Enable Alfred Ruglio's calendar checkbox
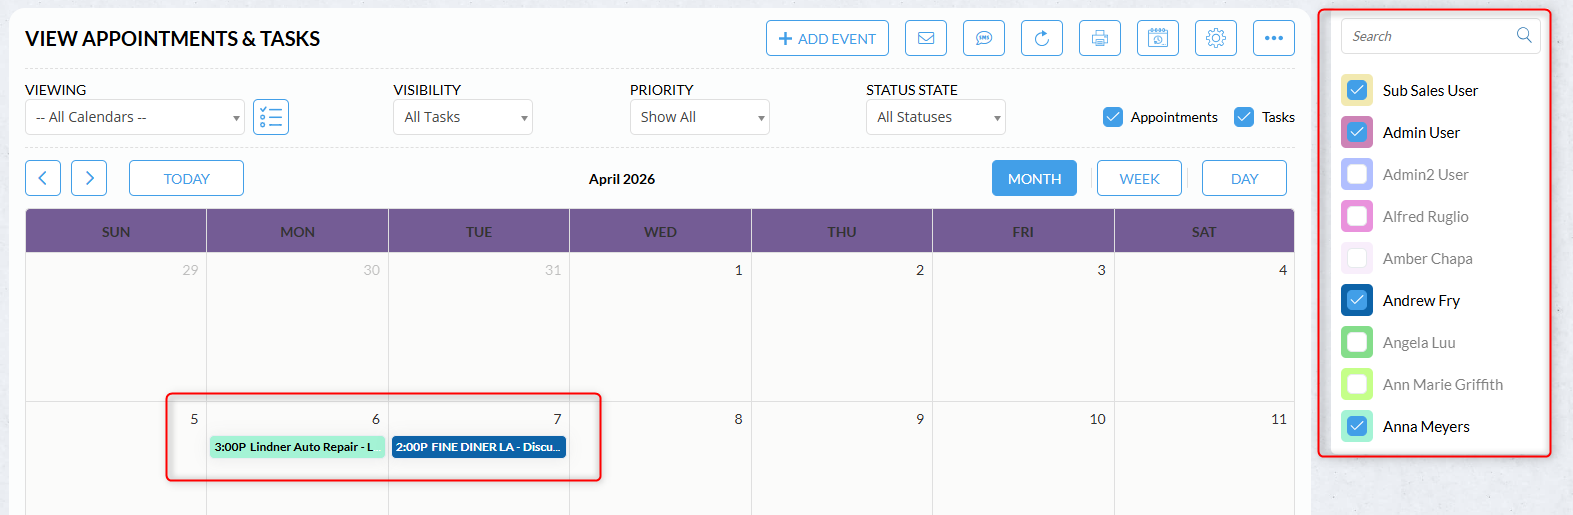This screenshot has height=515, width=1573. (x=1357, y=216)
